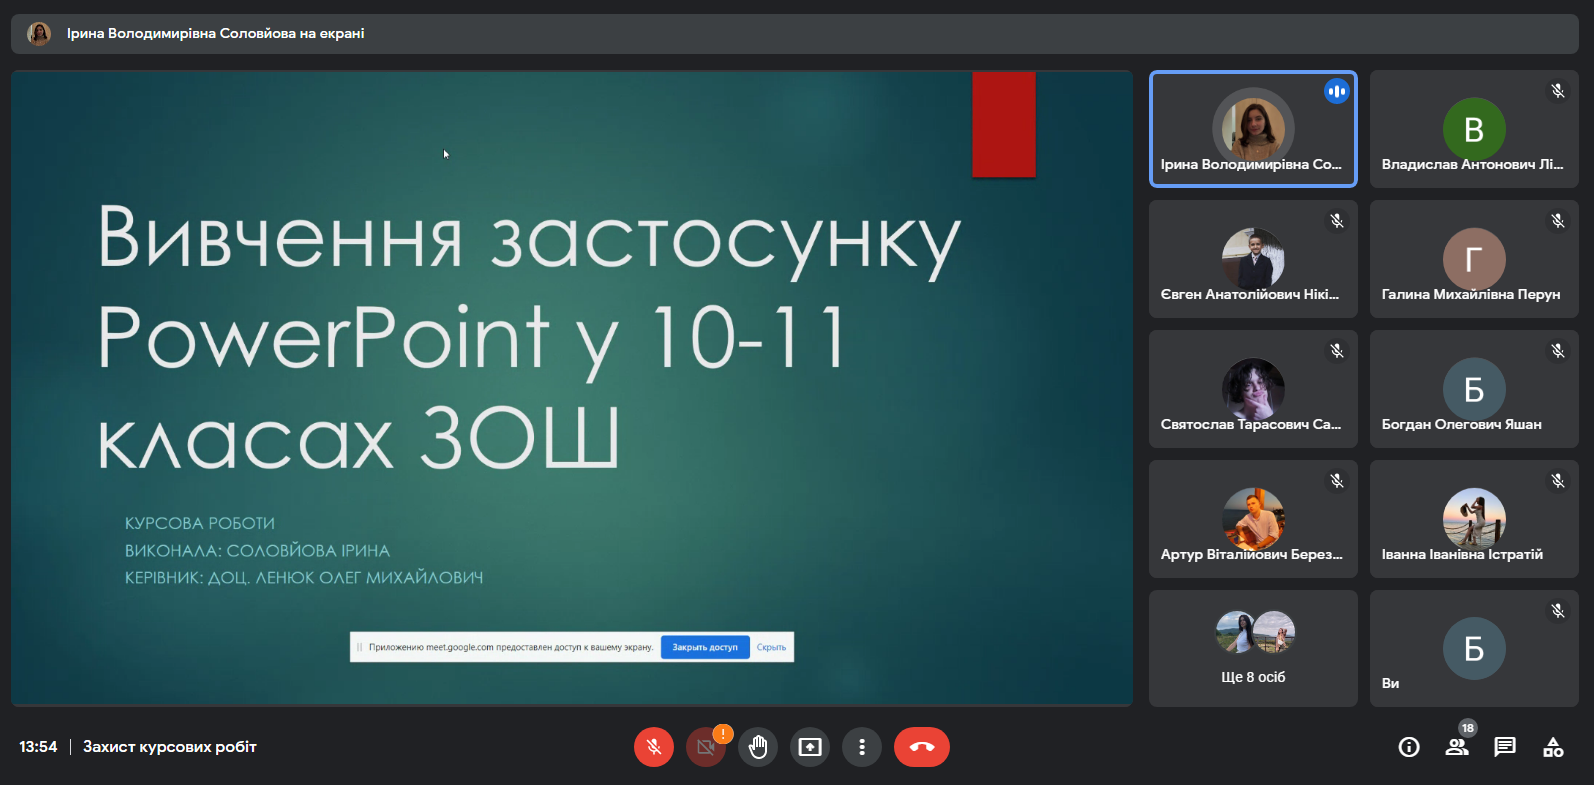Image resolution: width=1594 pixels, height=785 pixels.
Task: Click muted mic icon on Святослав's tile
Action: click(x=1337, y=351)
